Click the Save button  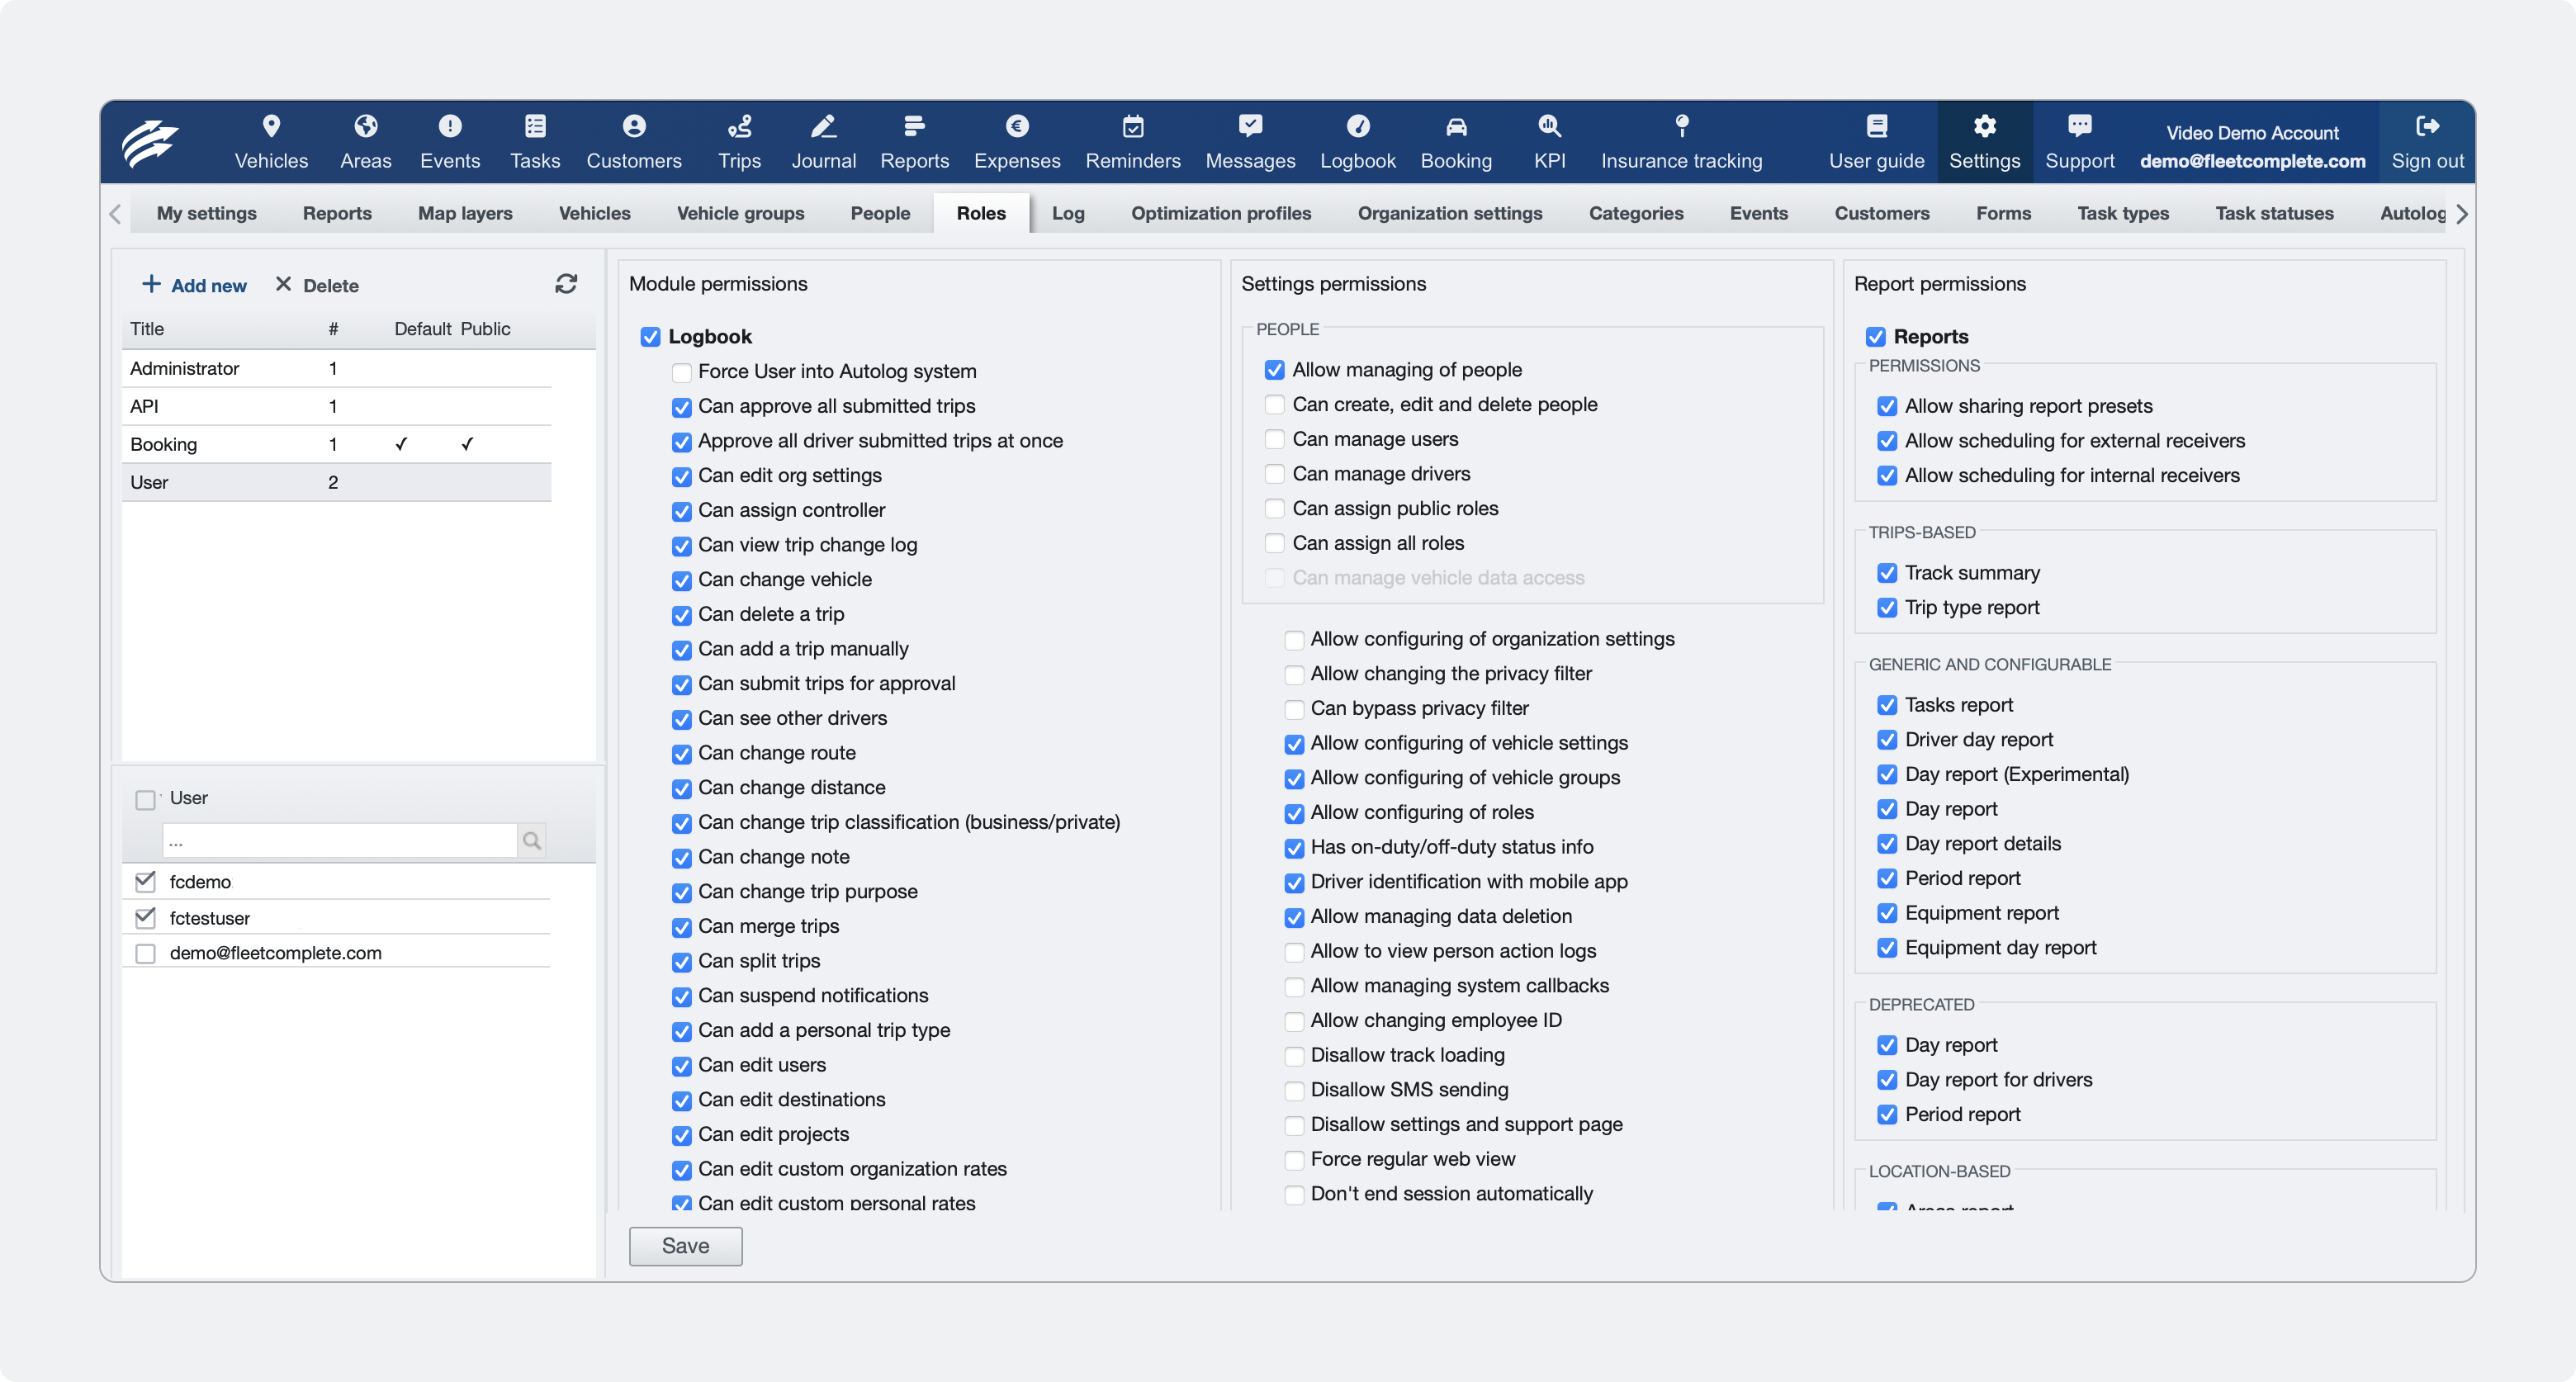[685, 1246]
